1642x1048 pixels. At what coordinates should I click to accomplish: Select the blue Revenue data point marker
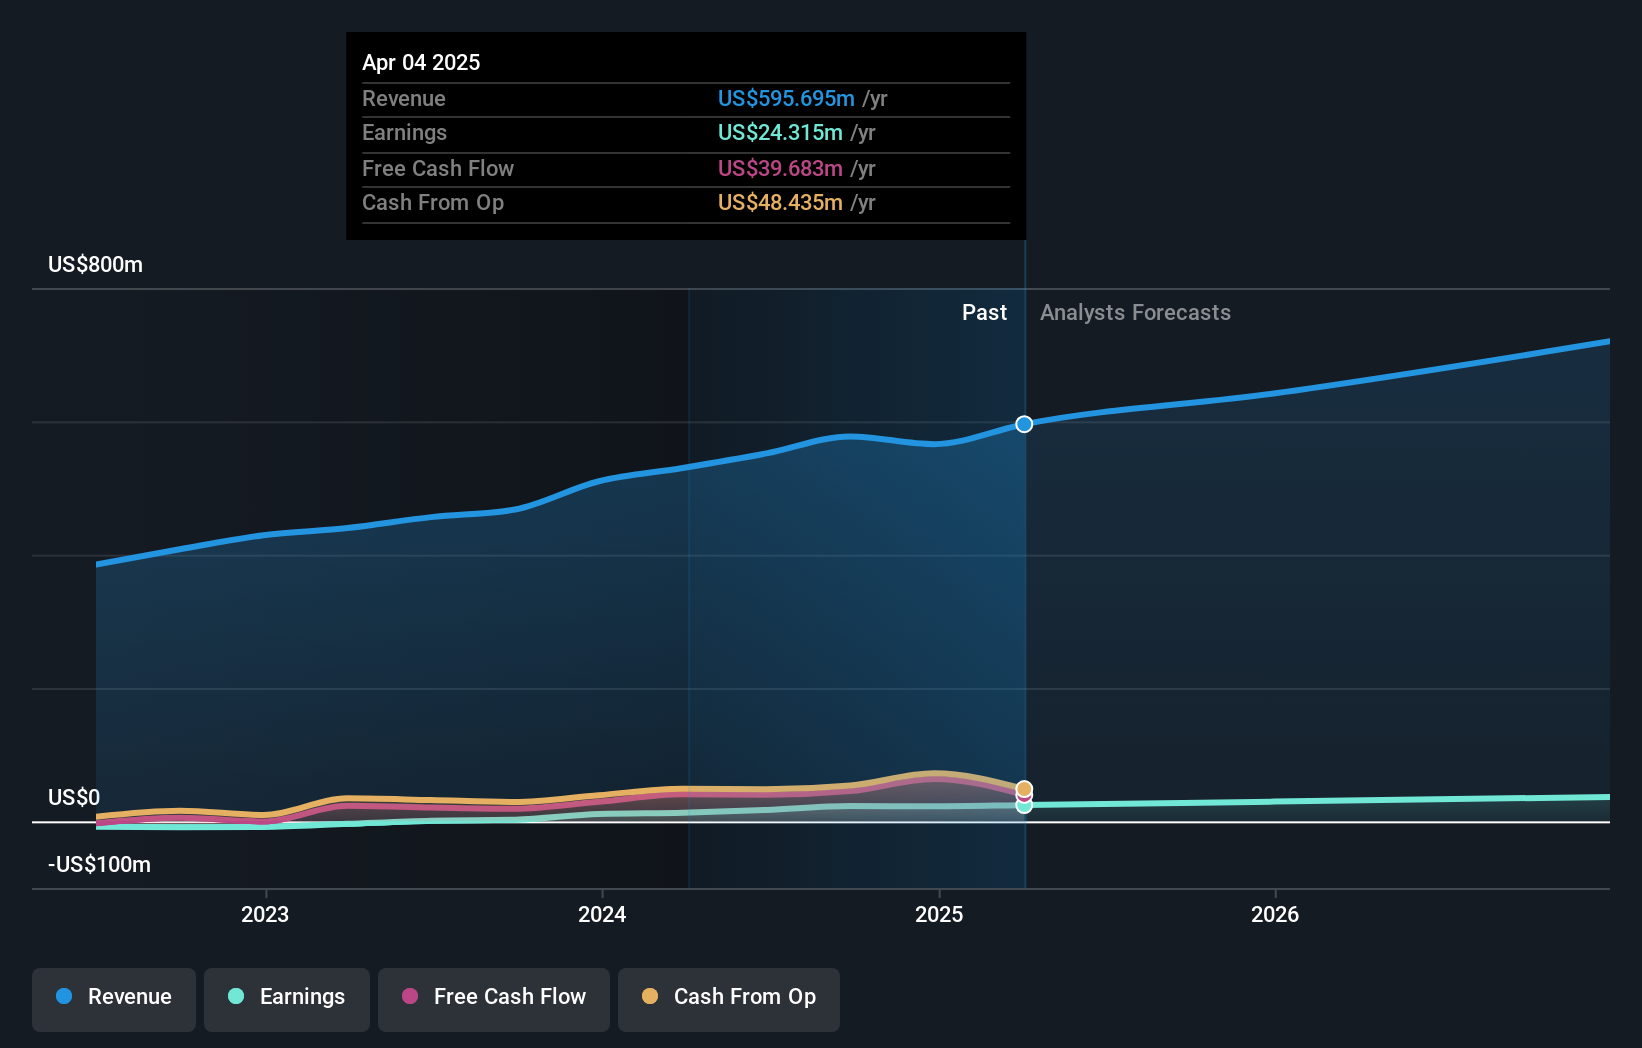[1023, 424]
